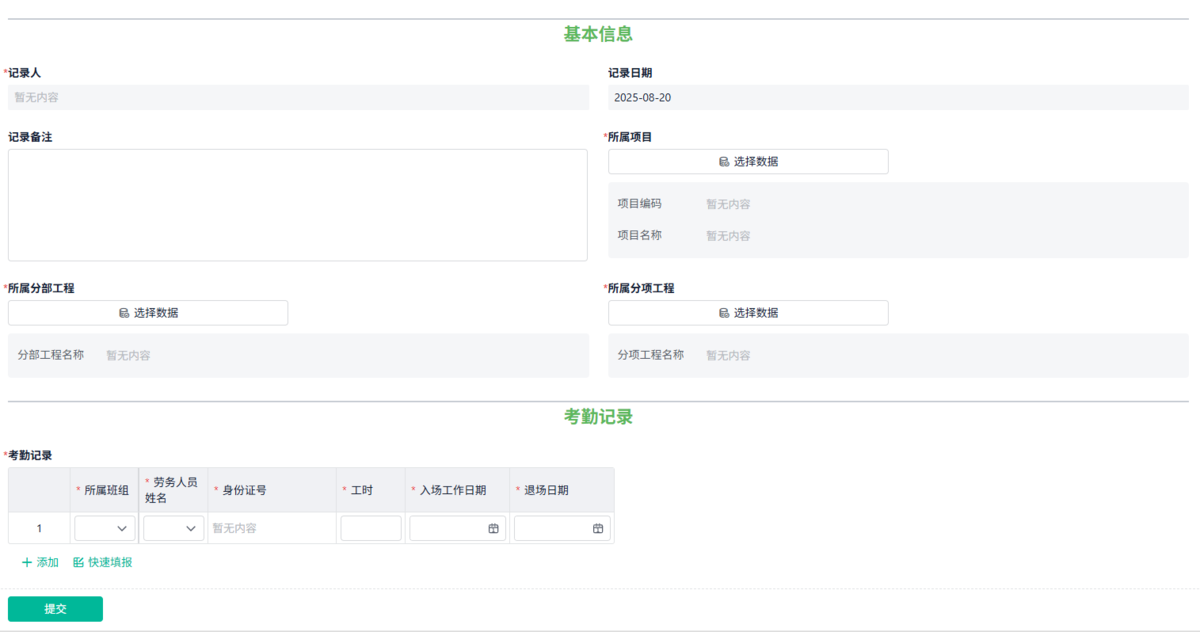Viewport: 1200px width, 632px height.
Task: Click the 快速填报 link
Action: coord(103,562)
